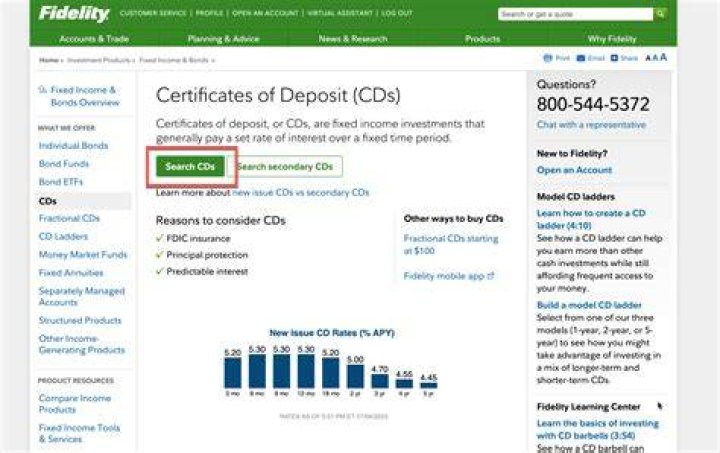Select CDs in sidebar
The height and width of the screenshot is (453, 720).
[x=48, y=201]
